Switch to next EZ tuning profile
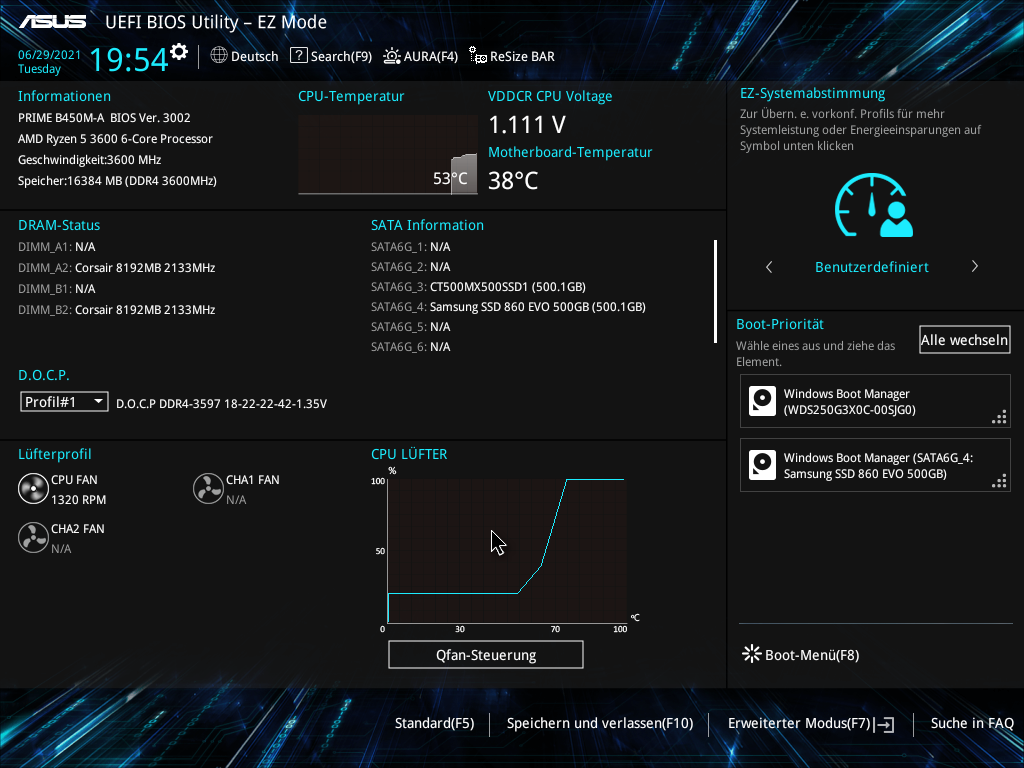Screen dimensions: 1024x768 point(974,266)
